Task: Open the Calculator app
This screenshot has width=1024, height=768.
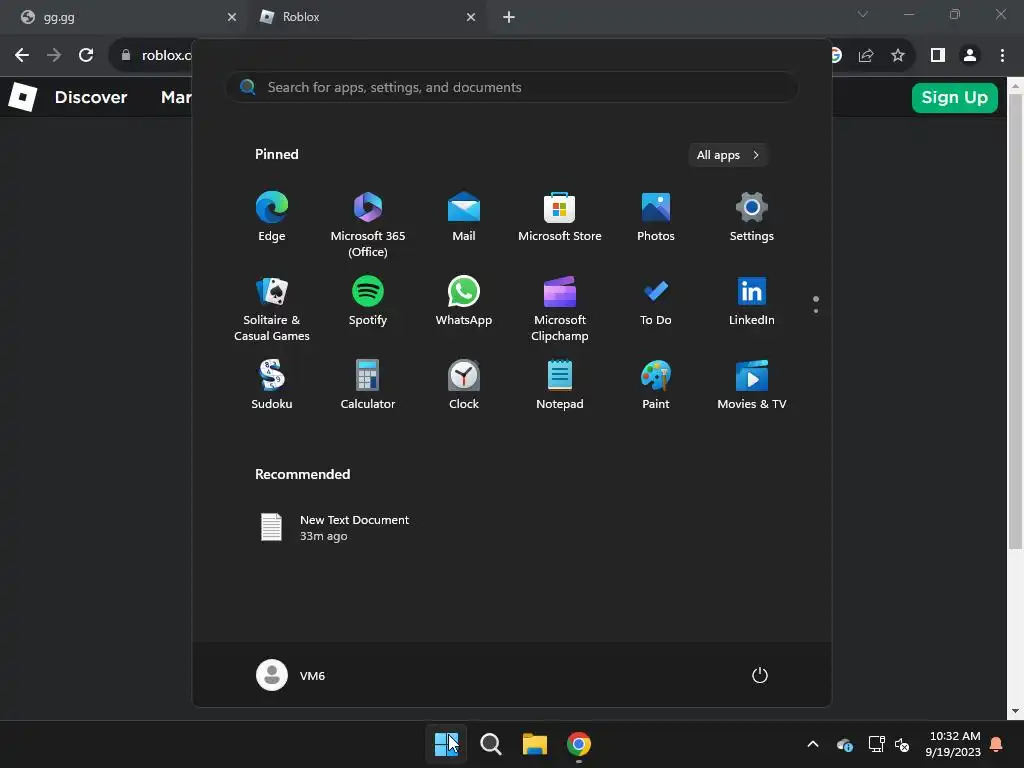Action: pyautogui.click(x=368, y=385)
